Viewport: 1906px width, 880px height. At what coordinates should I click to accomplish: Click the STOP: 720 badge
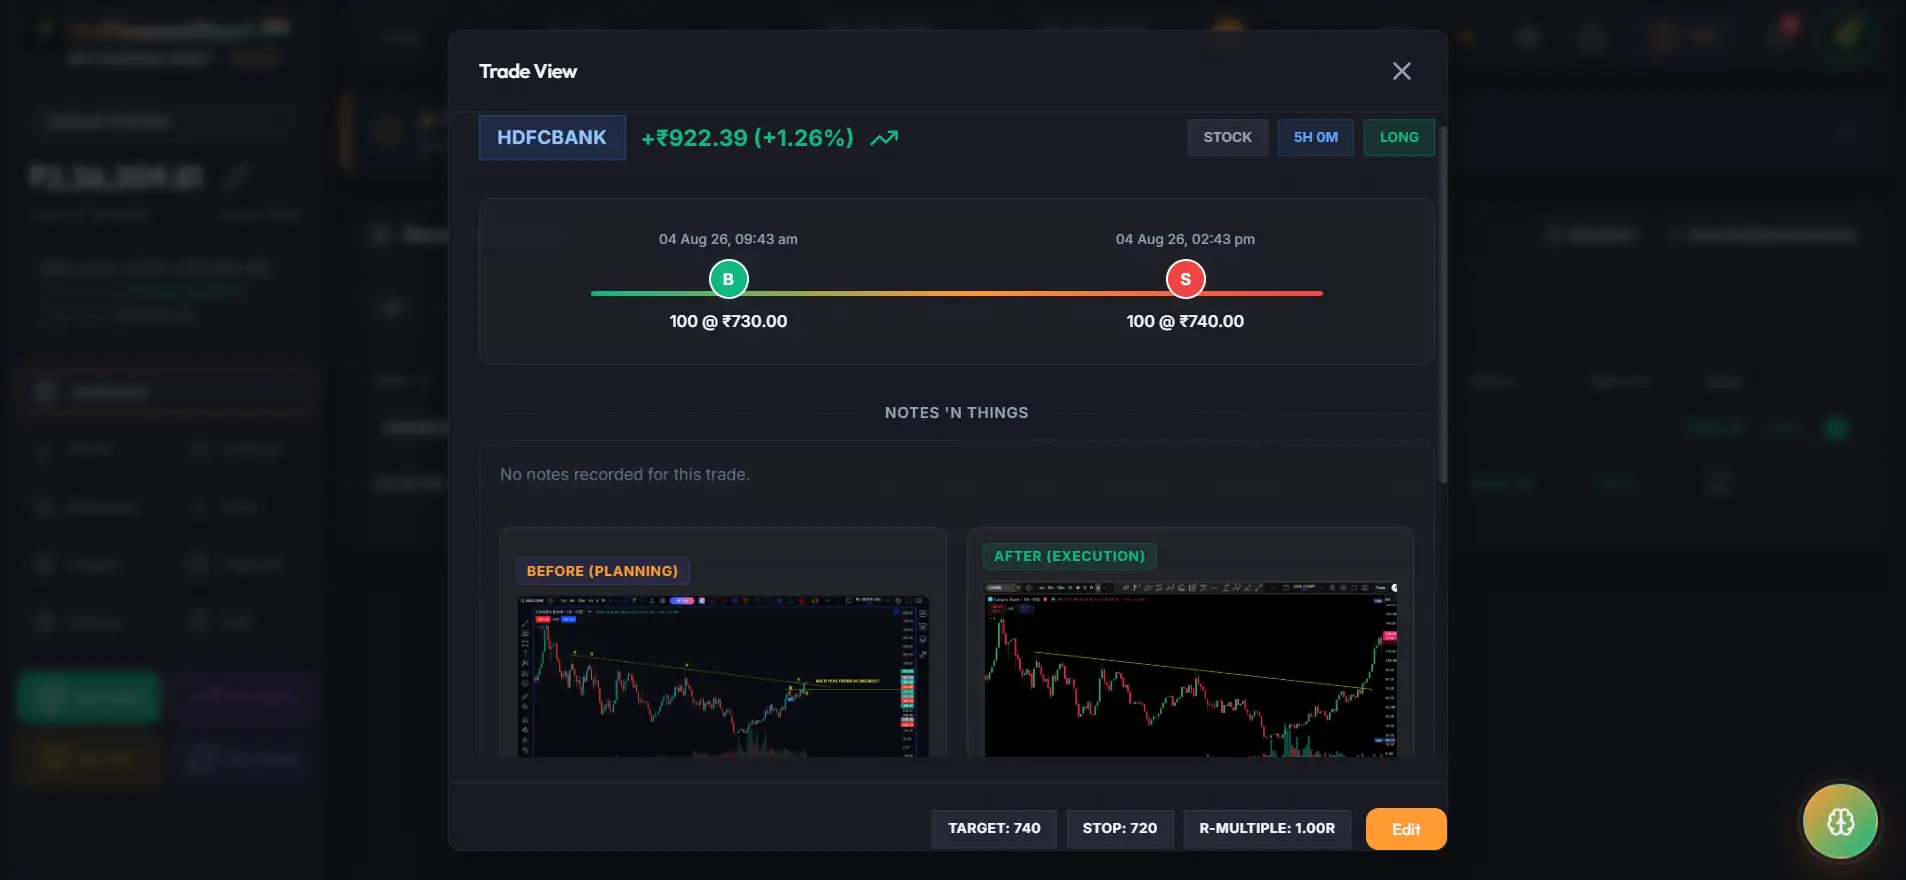point(1120,829)
